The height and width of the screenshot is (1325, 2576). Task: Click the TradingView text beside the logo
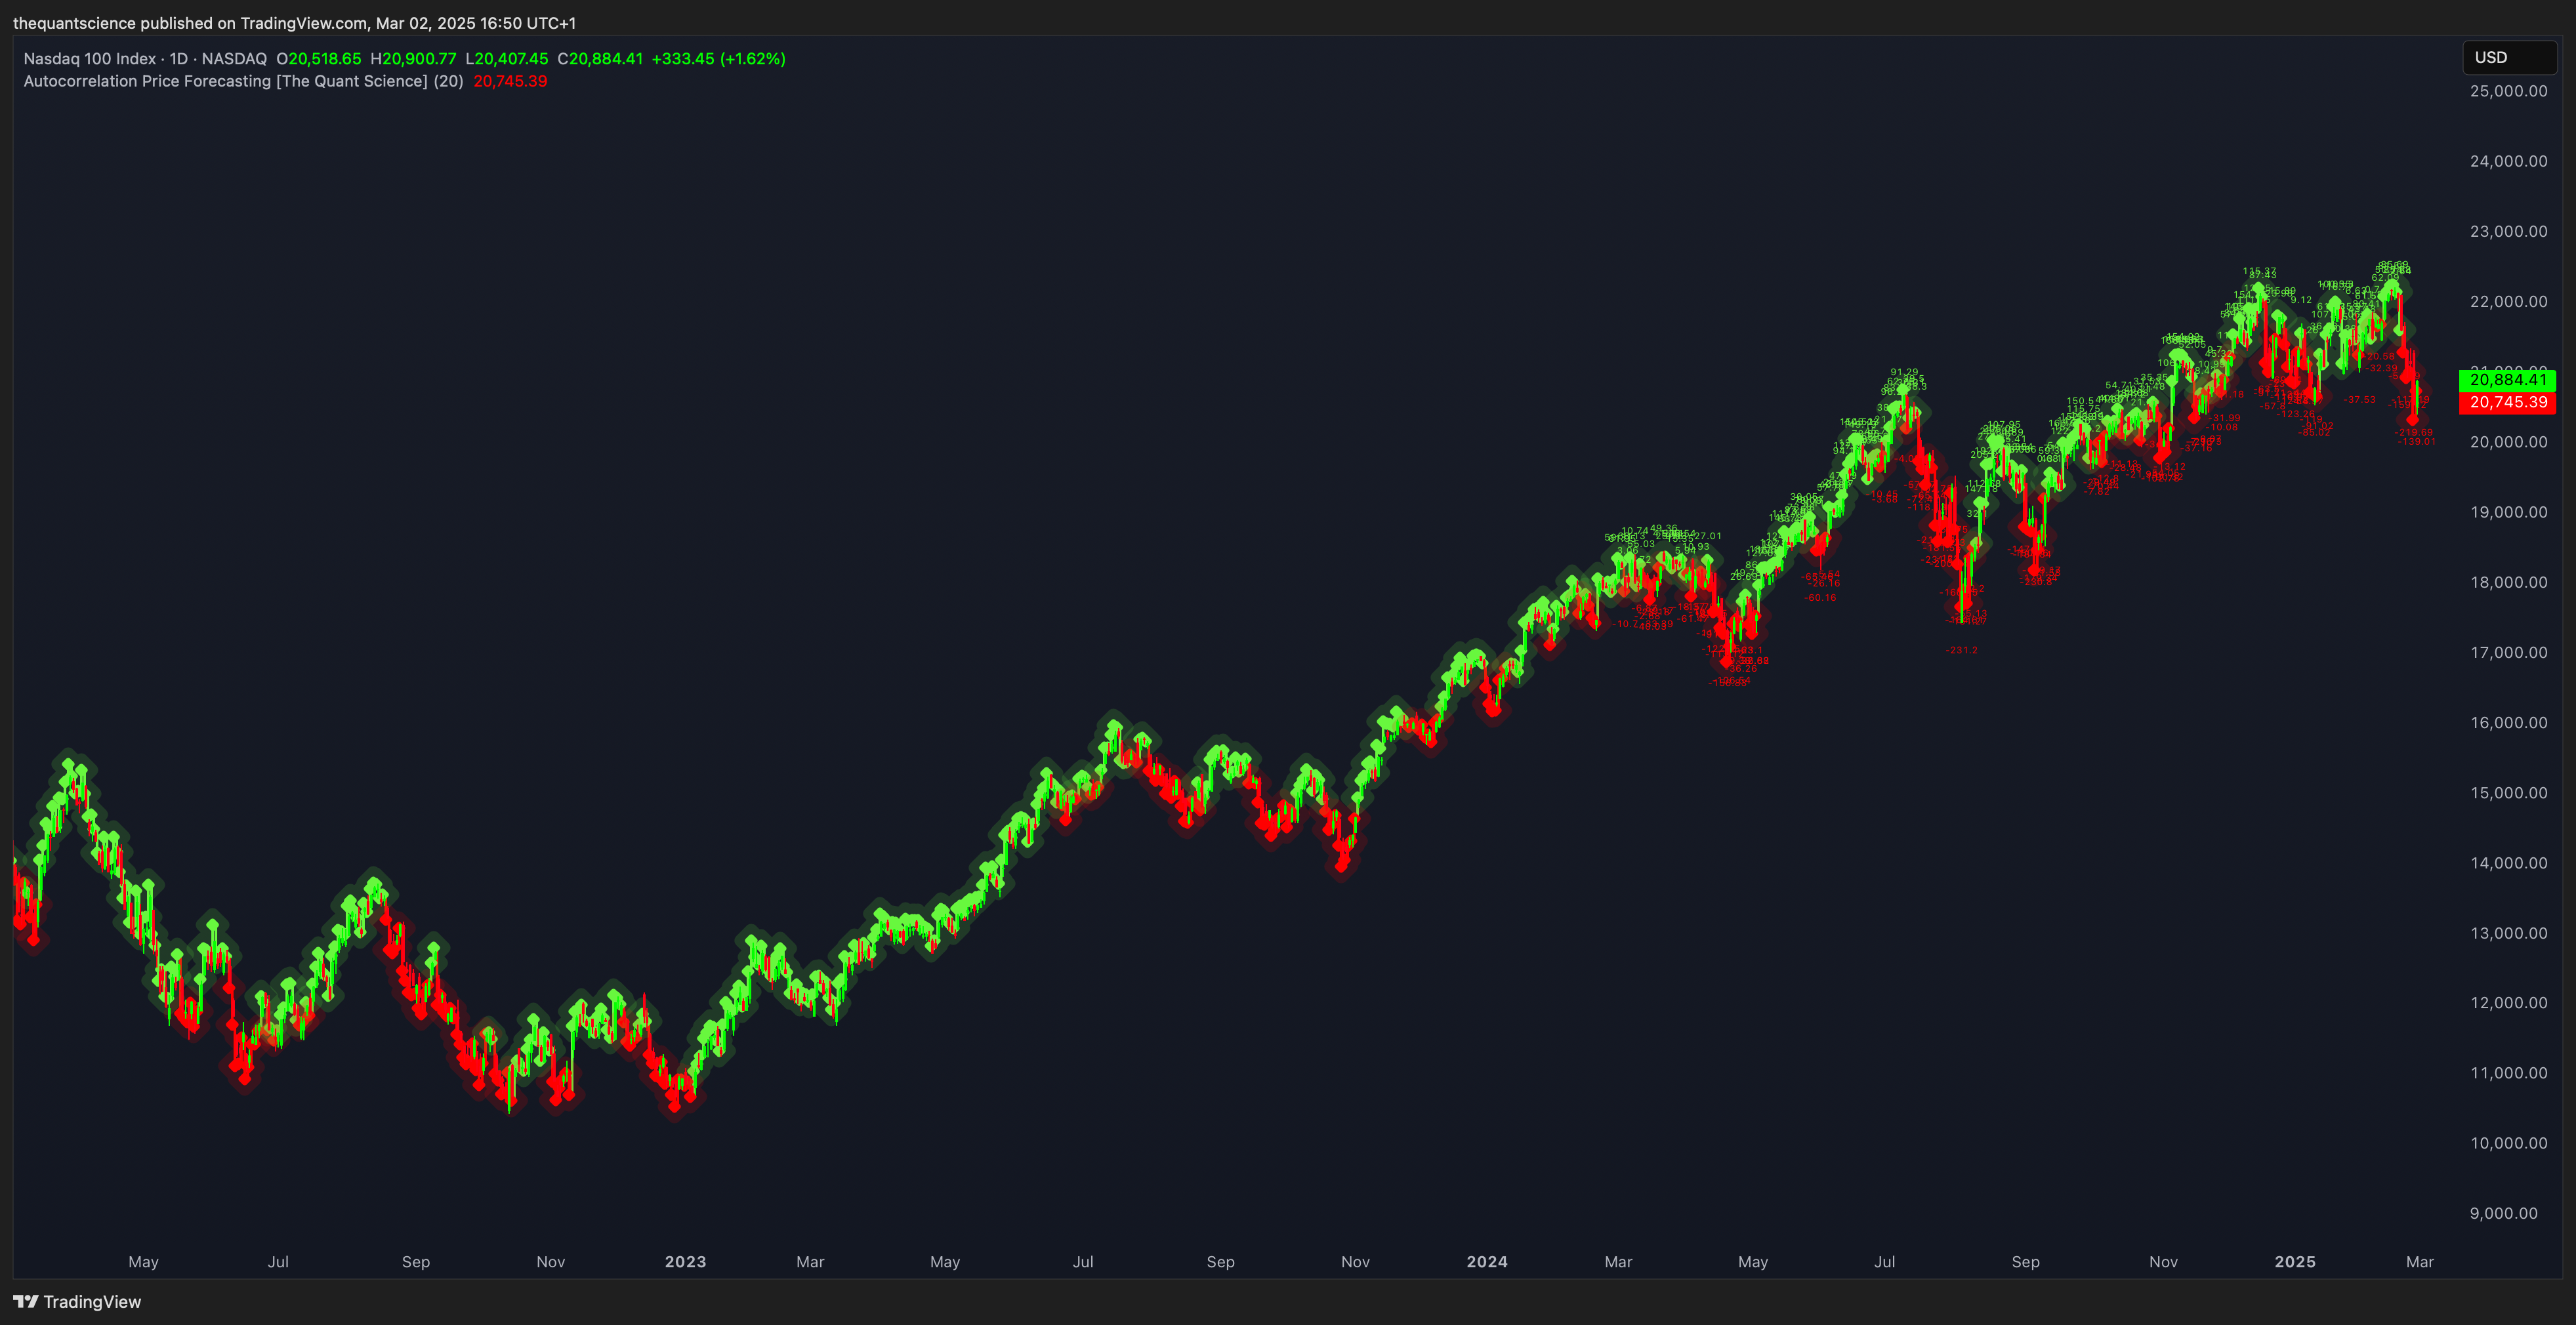tap(92, 1301)
